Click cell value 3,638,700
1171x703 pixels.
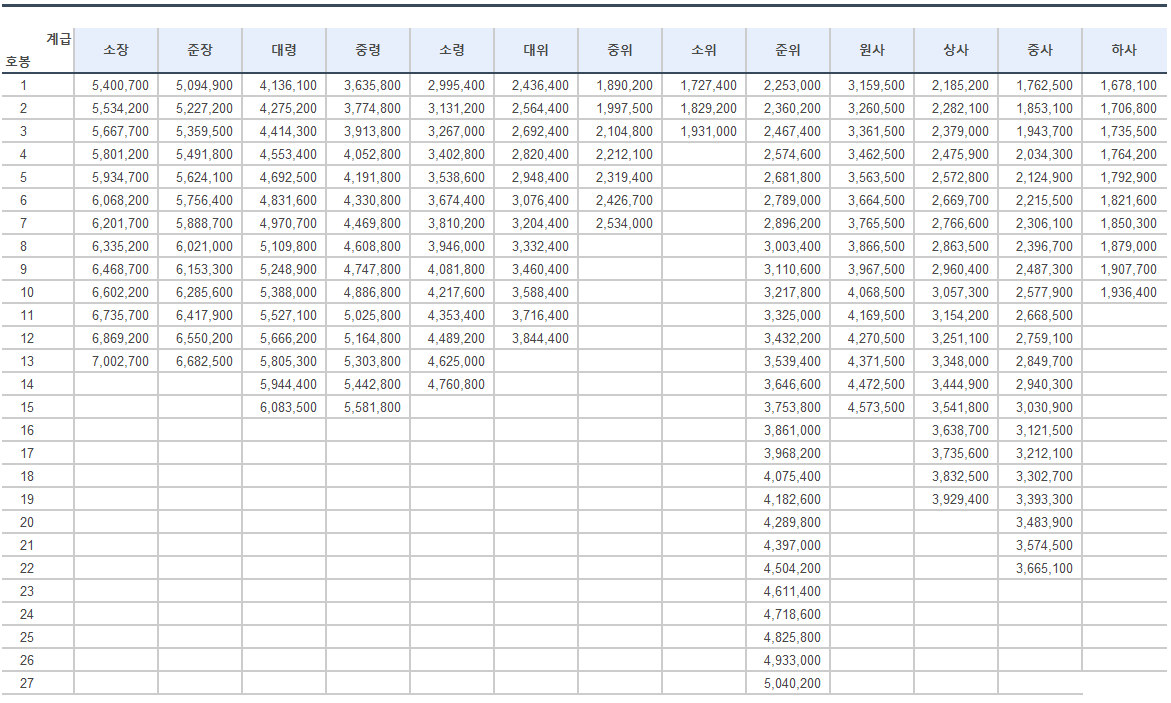(960, 430)
